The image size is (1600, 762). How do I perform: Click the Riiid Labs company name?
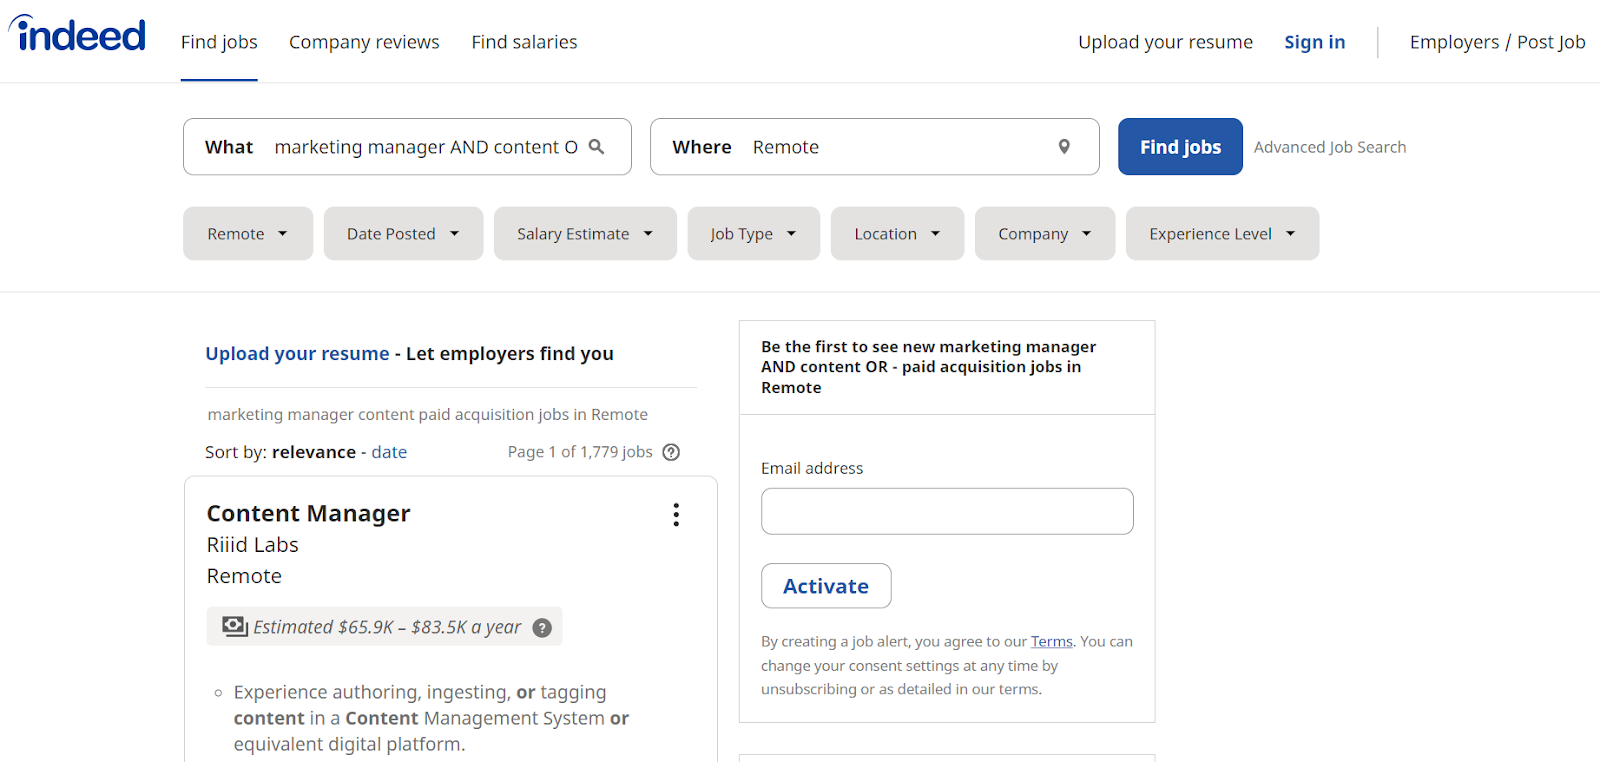coord(252,545)
